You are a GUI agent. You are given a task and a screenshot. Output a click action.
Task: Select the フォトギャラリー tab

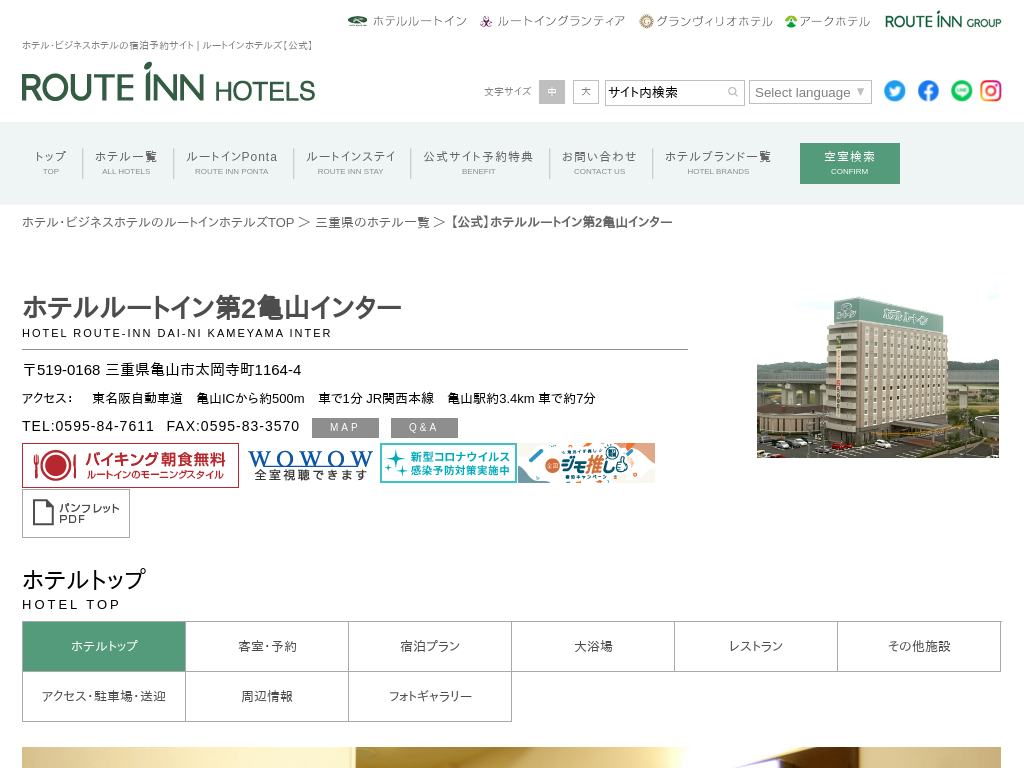click(430, 696)
